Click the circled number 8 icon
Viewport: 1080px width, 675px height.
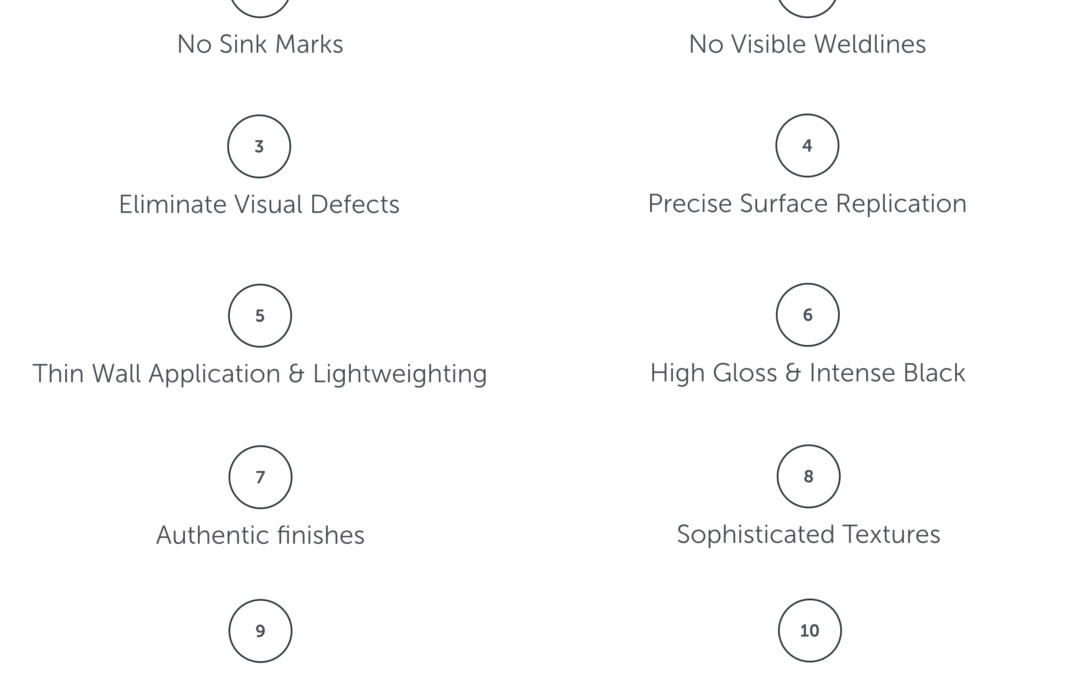point(809,476)
